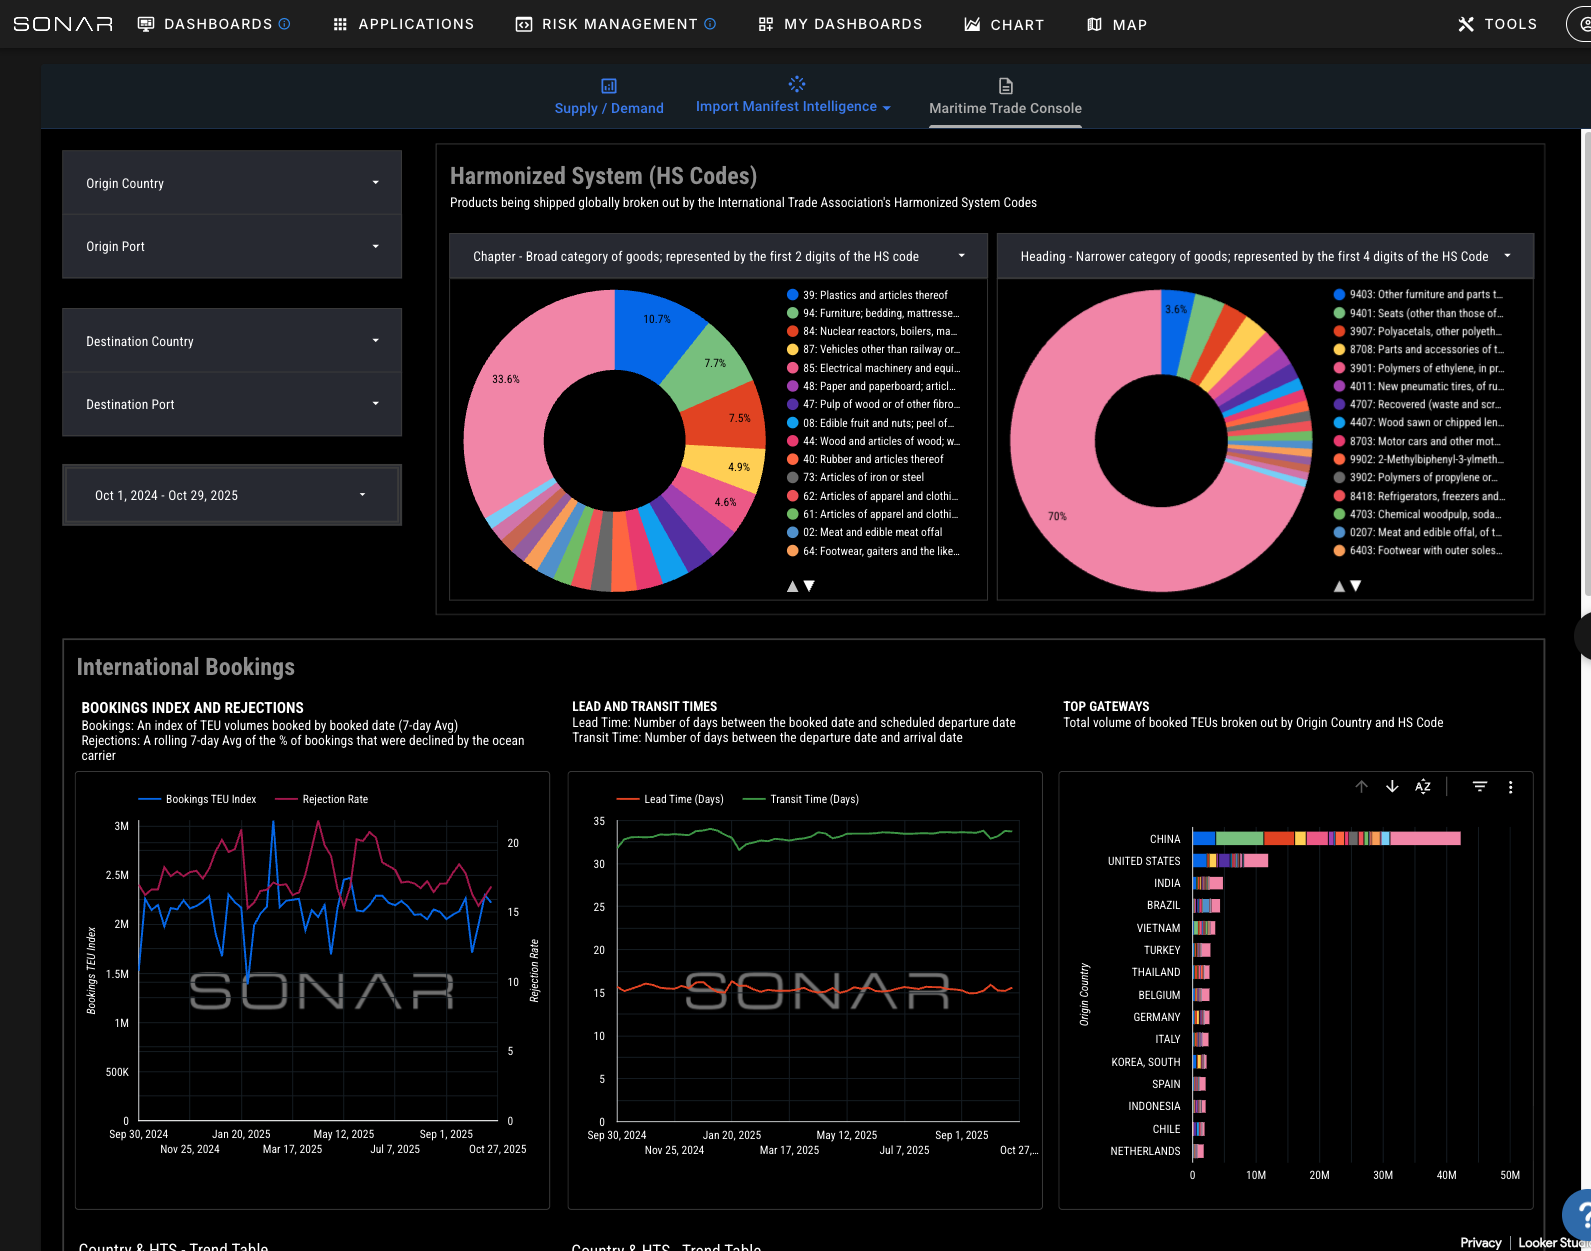The image size is (1591, 1251).
Task: Click the A-Z sort icon in Top Gateways
Action: pos(1423,787)
